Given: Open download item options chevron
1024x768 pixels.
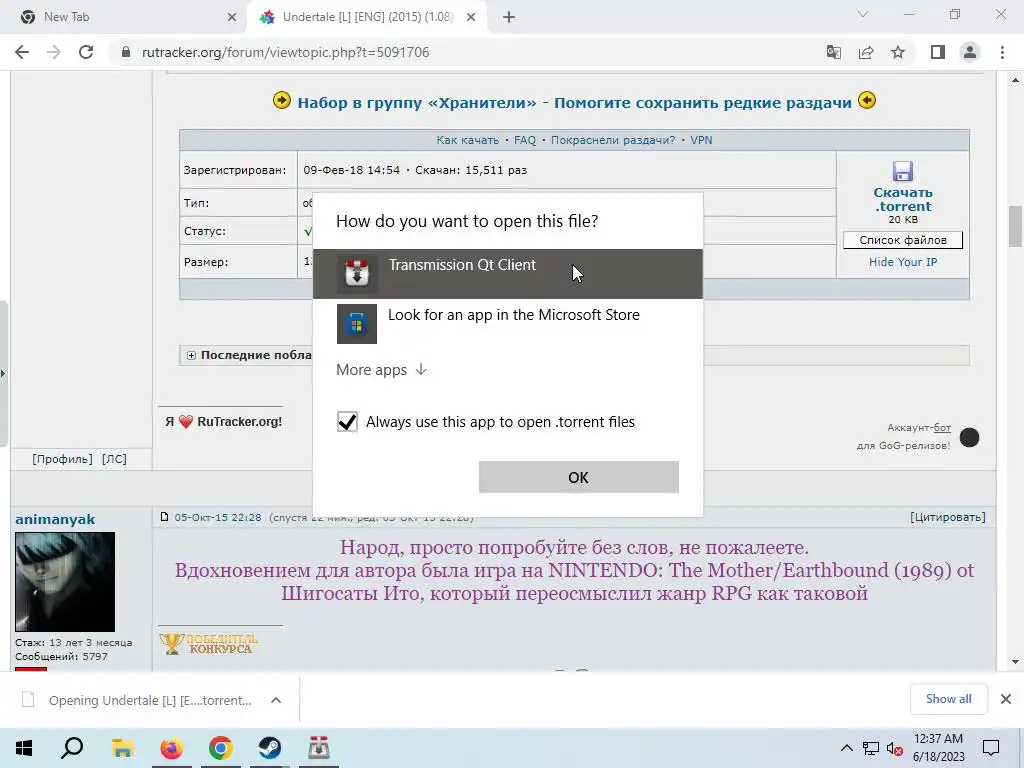Looking at the screenshot, I should (x=276, y=700).
